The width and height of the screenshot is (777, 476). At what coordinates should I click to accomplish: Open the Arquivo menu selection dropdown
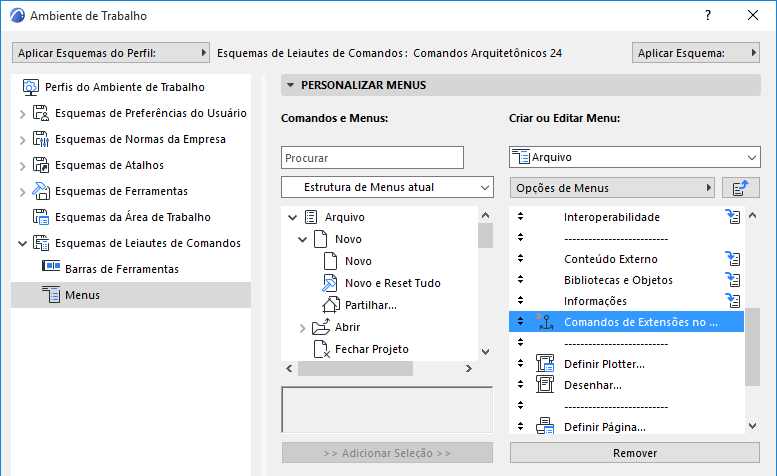[x=634, y=157]
